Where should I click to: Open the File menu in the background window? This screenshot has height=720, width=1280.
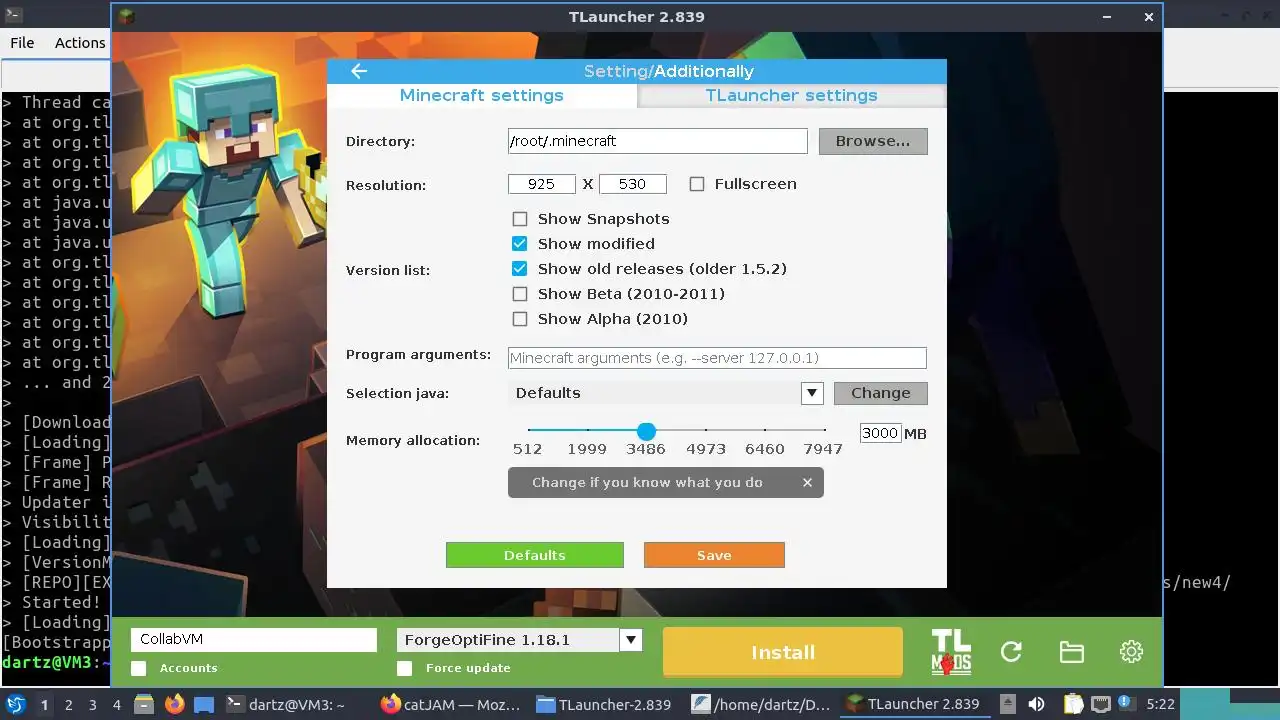pyautogui.click(x=22, y=43)
